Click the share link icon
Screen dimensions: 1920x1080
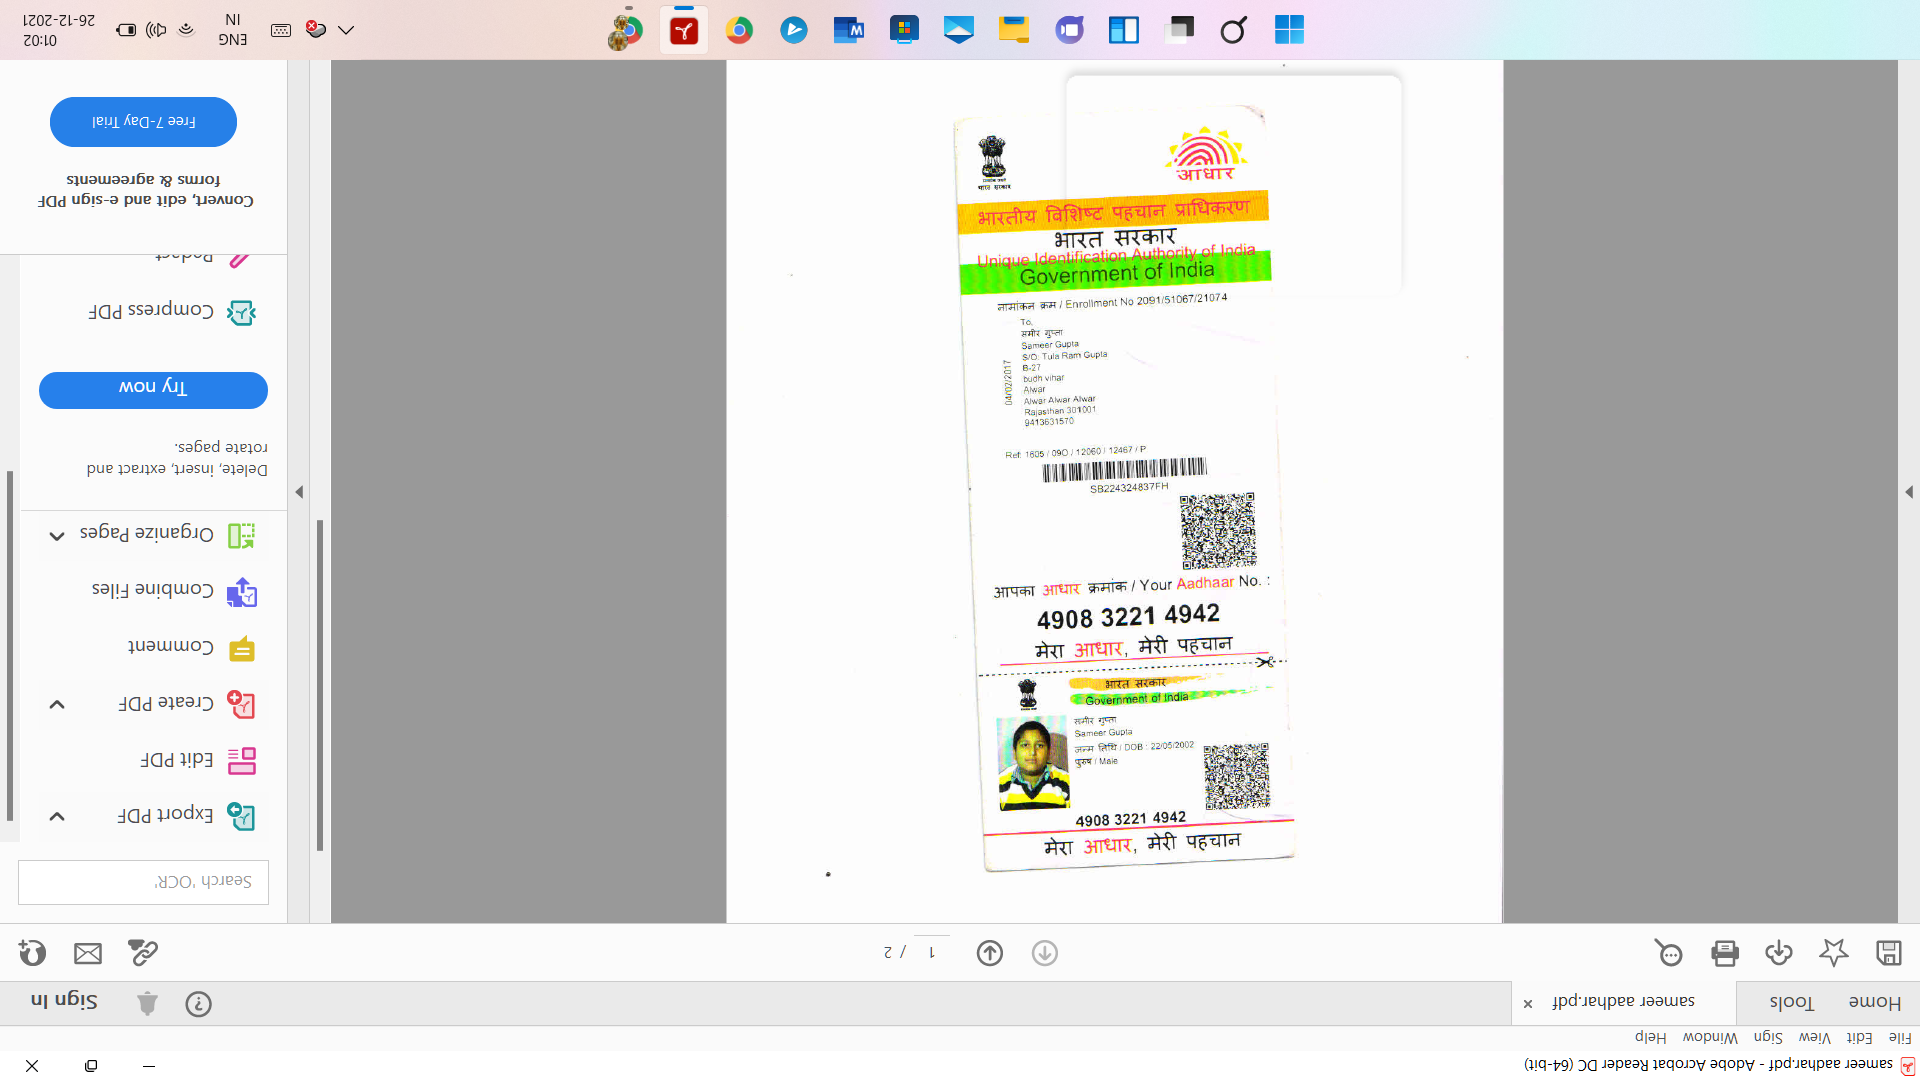click(x=143, y=953)
